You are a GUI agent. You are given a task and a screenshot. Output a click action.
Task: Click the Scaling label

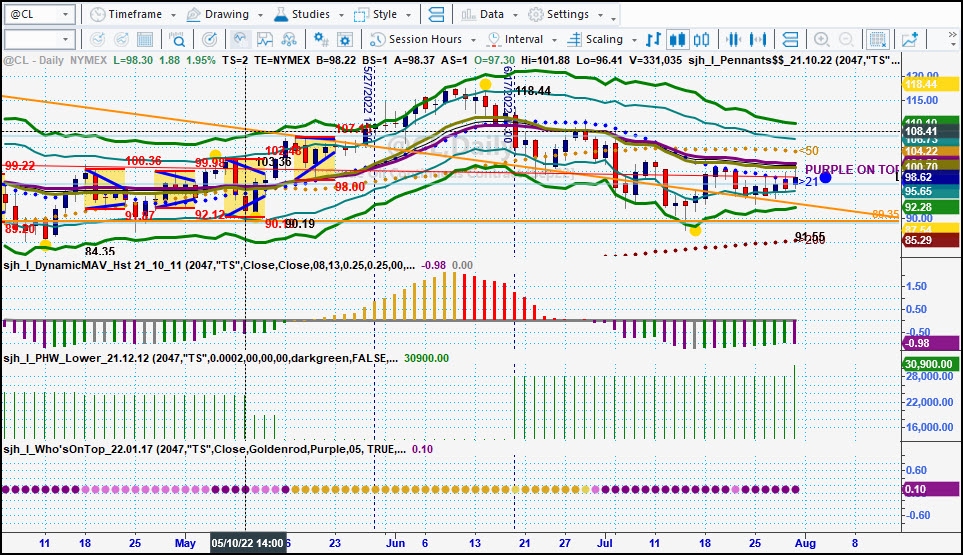604,39
